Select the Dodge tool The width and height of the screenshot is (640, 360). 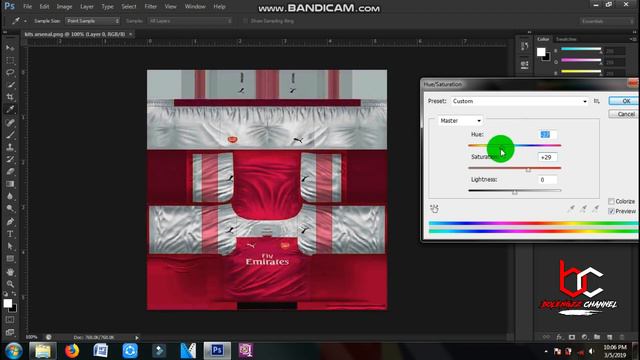[x=10, y=208]
